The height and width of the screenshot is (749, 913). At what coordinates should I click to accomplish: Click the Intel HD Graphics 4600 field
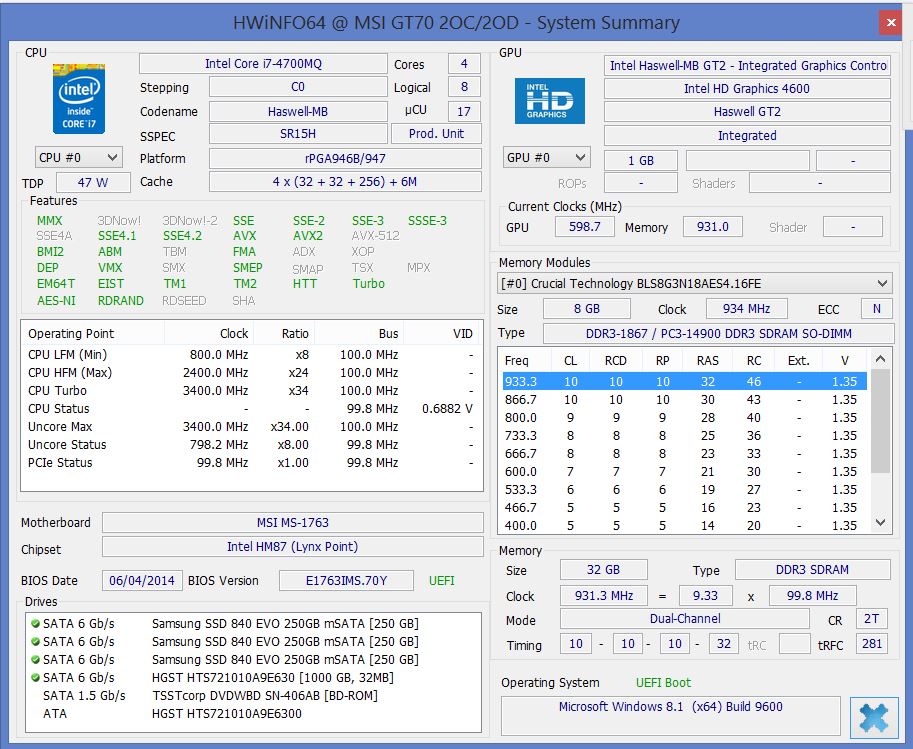[747, 89]
